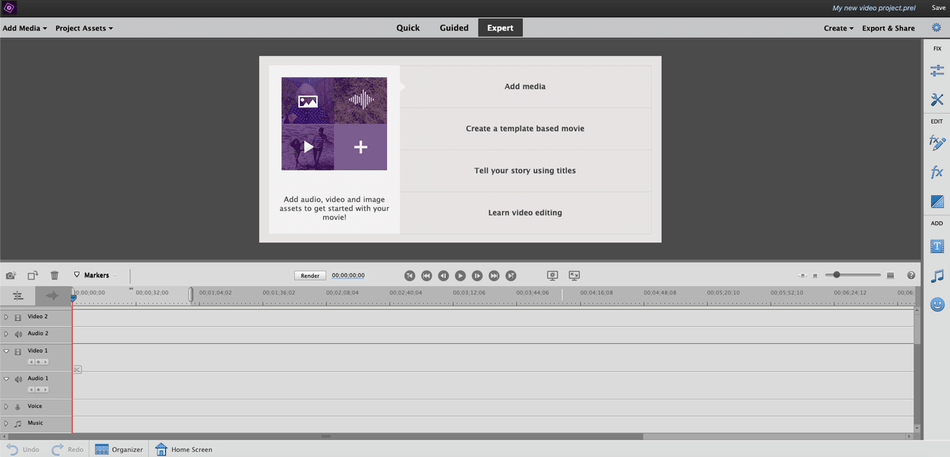Open the Effects fx panel icon
950x457 pixels.
937,172
